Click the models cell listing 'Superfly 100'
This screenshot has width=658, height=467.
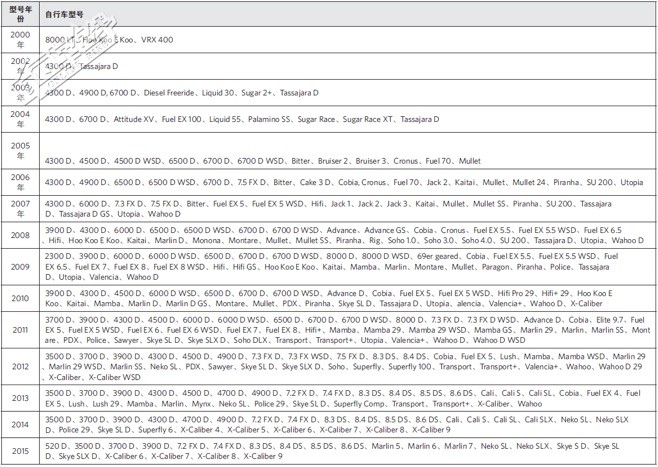tap(348, 367)
